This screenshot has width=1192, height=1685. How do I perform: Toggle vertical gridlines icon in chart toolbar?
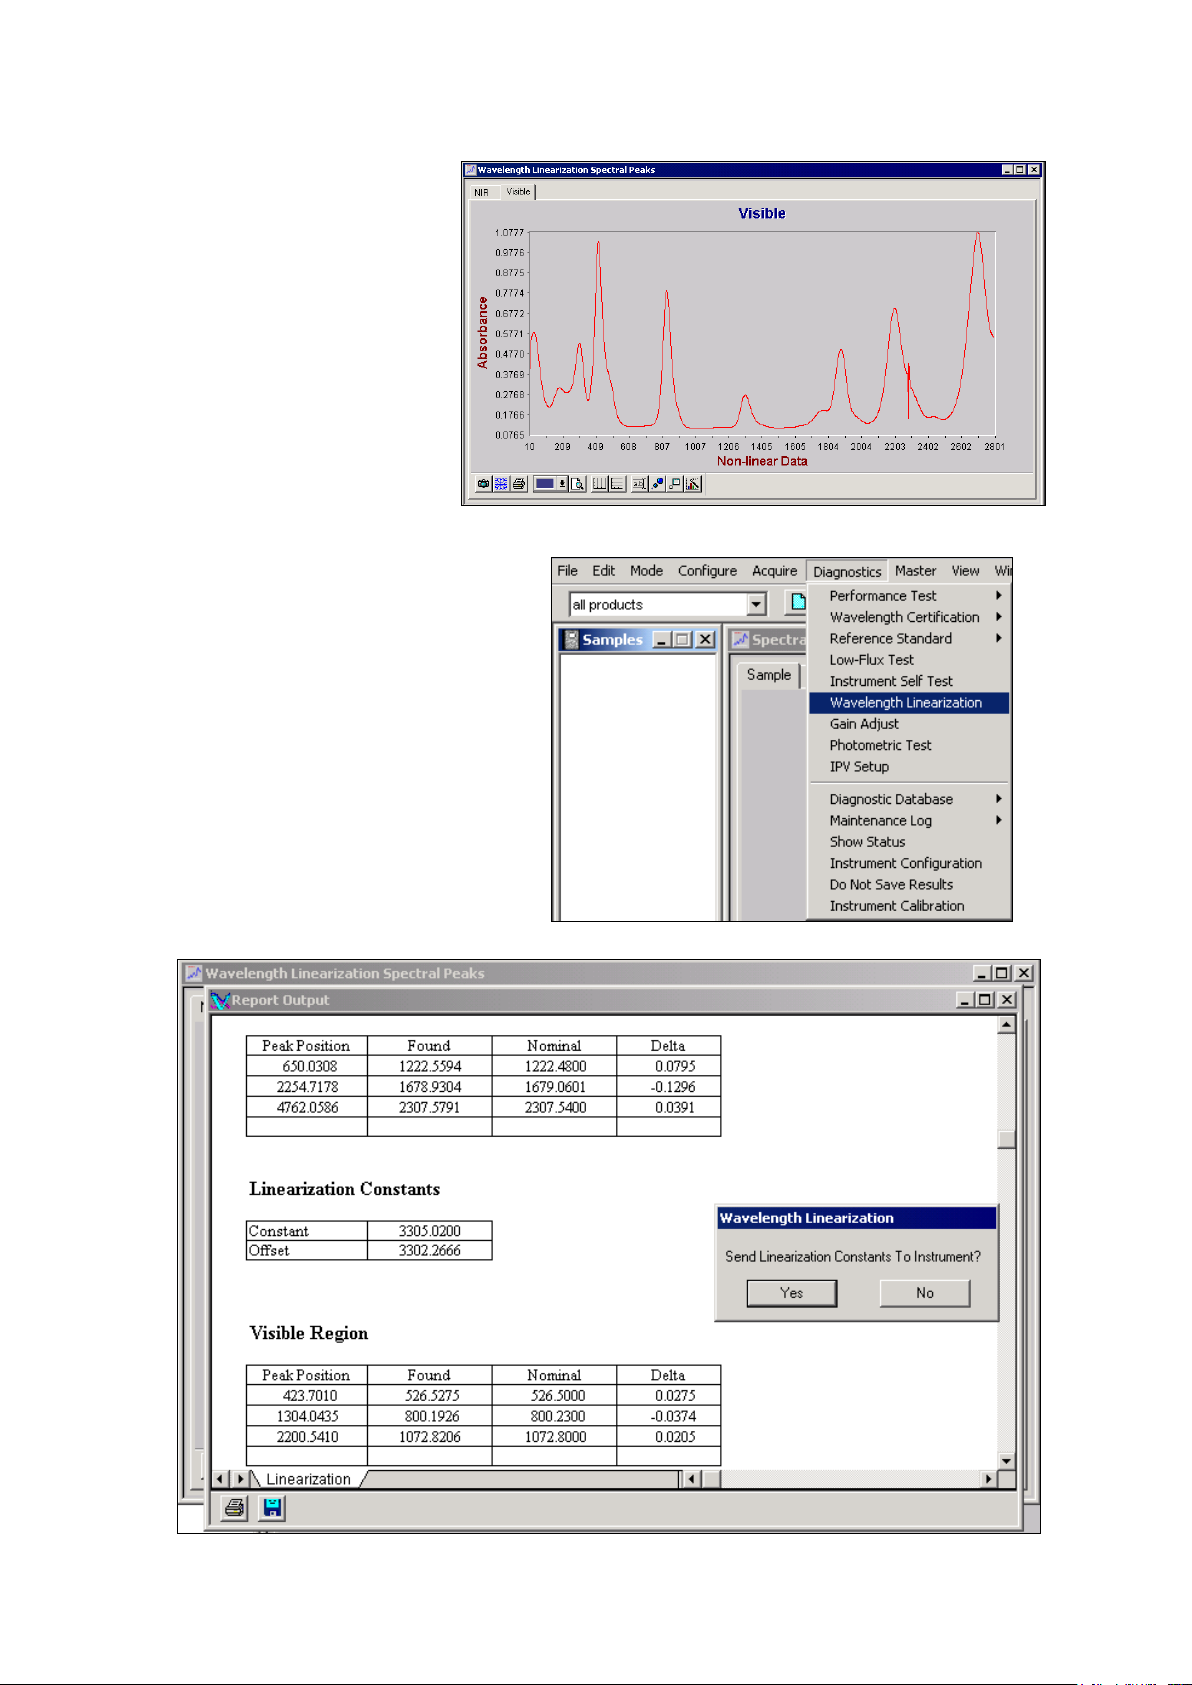[599, 484]
